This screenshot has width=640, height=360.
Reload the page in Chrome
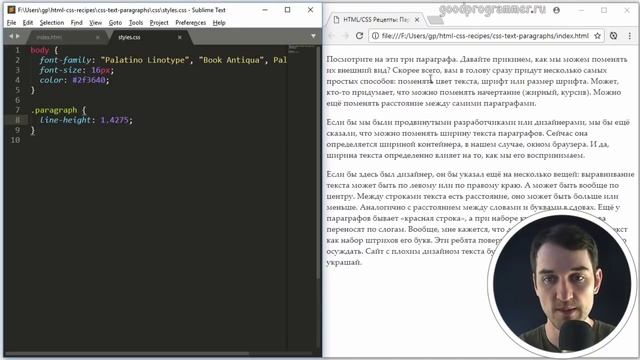359,36
